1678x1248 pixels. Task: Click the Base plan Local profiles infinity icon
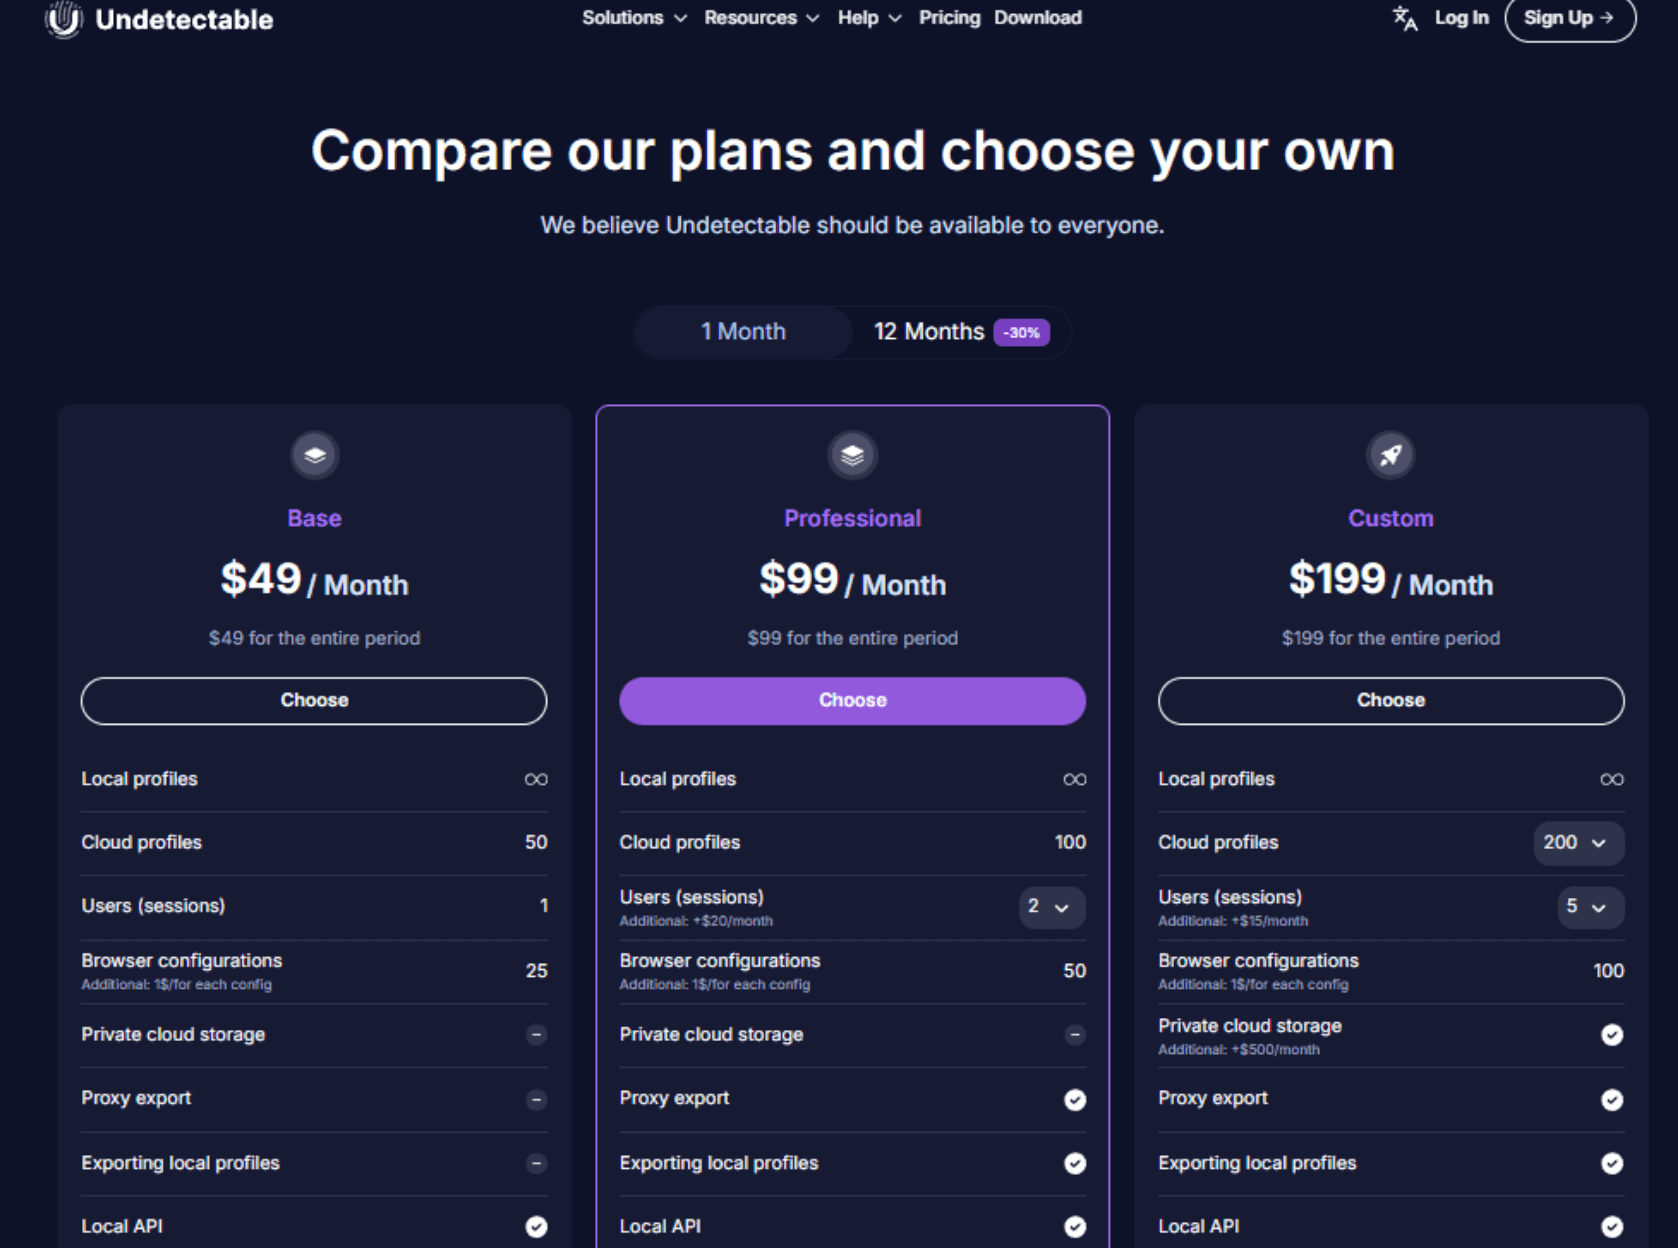pyautogui.click(x=536, y=779)
